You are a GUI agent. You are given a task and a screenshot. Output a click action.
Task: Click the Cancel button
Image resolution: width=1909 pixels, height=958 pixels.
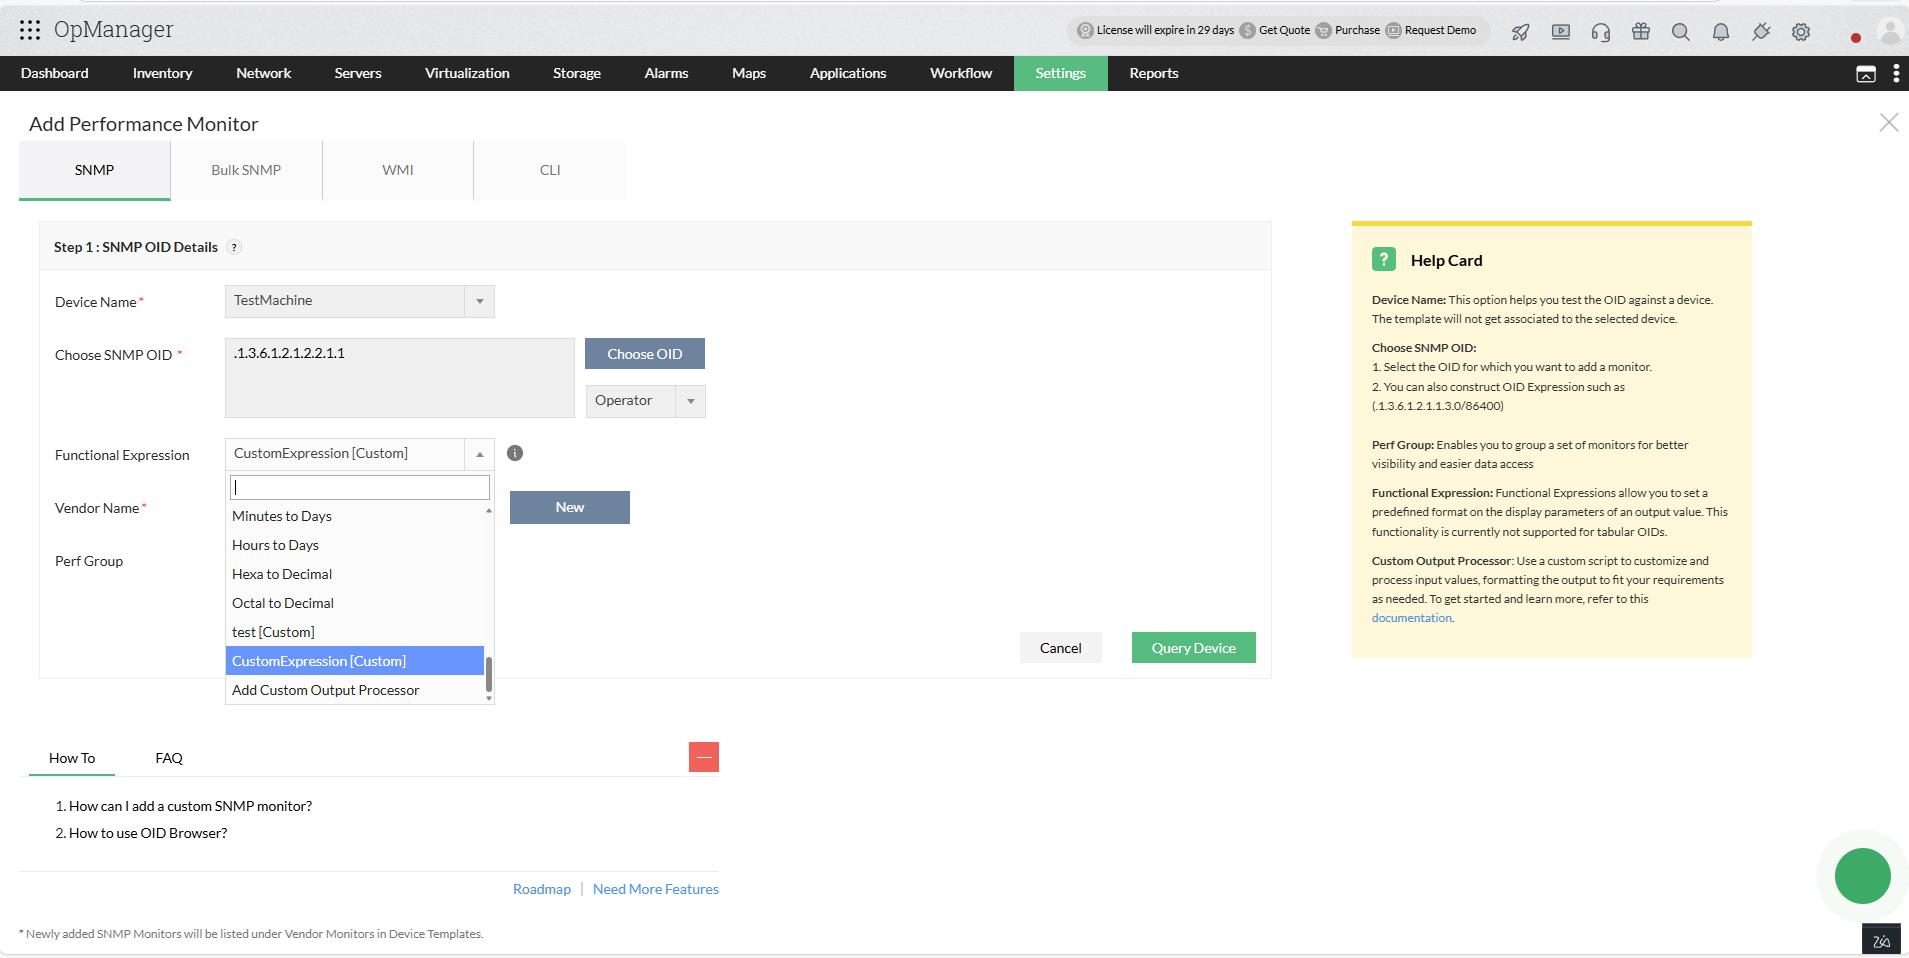[x=1061, y=648]
